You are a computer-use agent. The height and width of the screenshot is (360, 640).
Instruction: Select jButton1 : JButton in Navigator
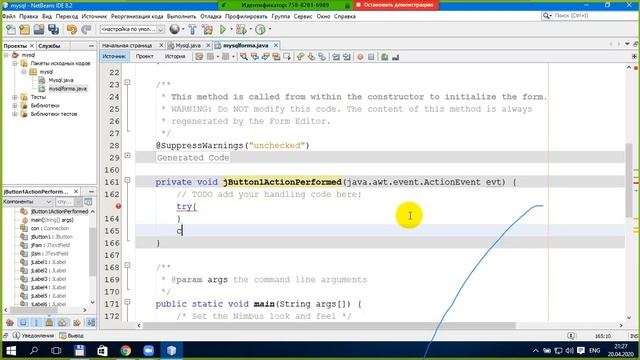51,237
